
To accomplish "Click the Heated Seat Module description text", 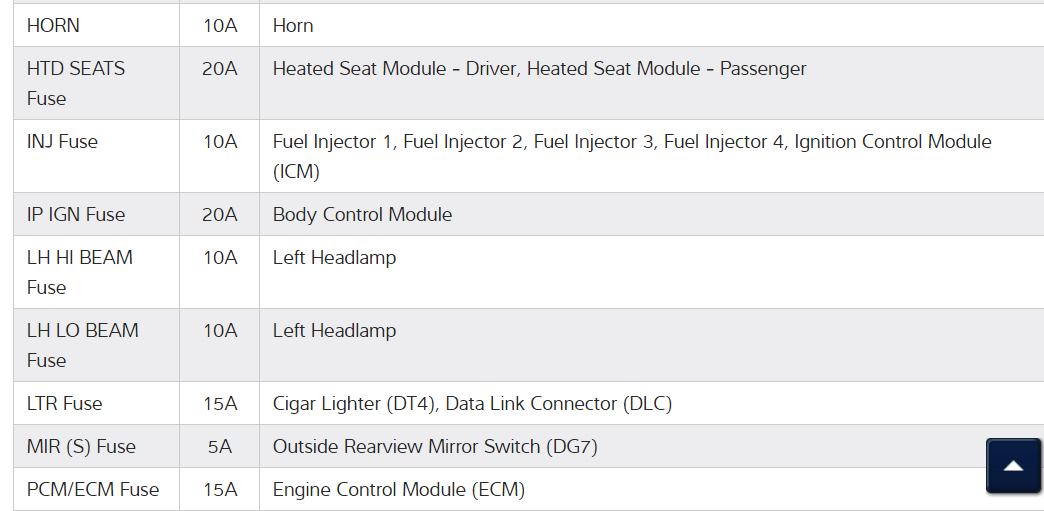I will coord(539,69).
